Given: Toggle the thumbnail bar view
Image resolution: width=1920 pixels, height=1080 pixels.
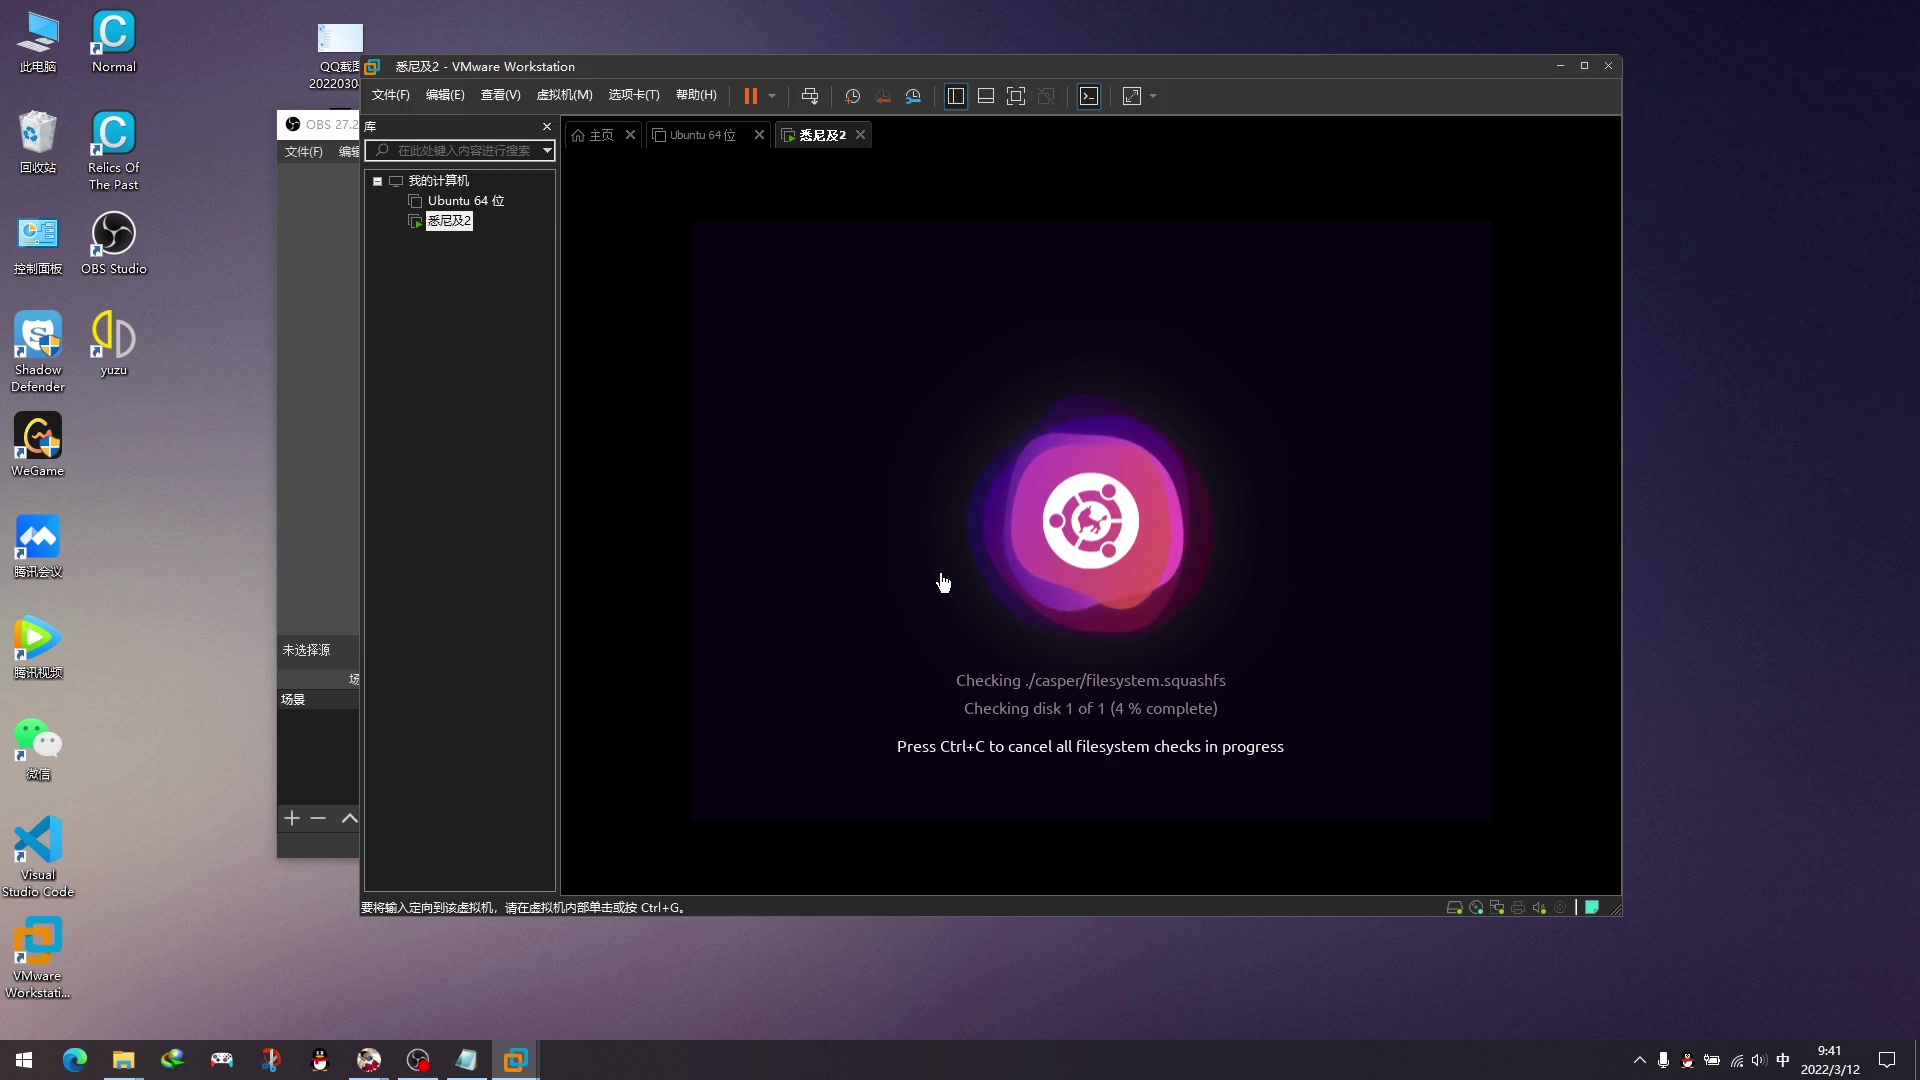Looking at the screenshot, I should 985,96.
